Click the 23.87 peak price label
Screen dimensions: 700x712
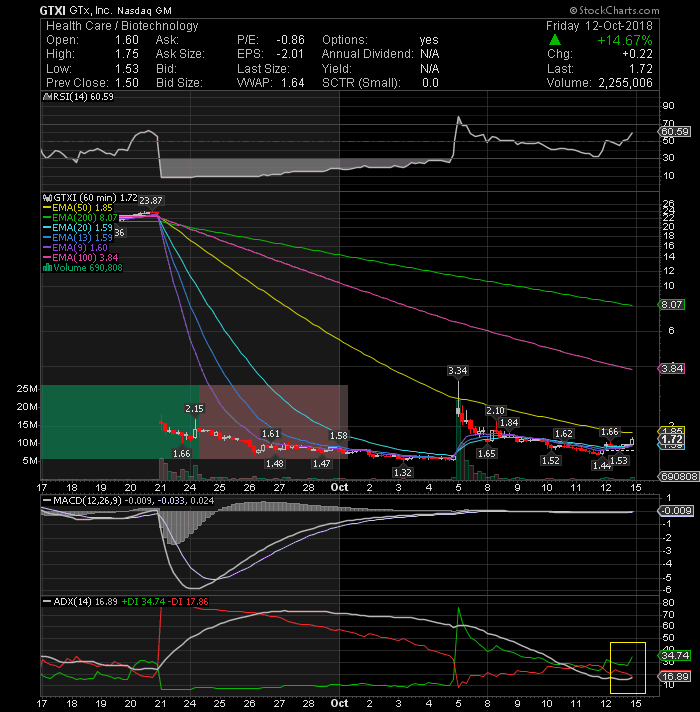point(151,201)
